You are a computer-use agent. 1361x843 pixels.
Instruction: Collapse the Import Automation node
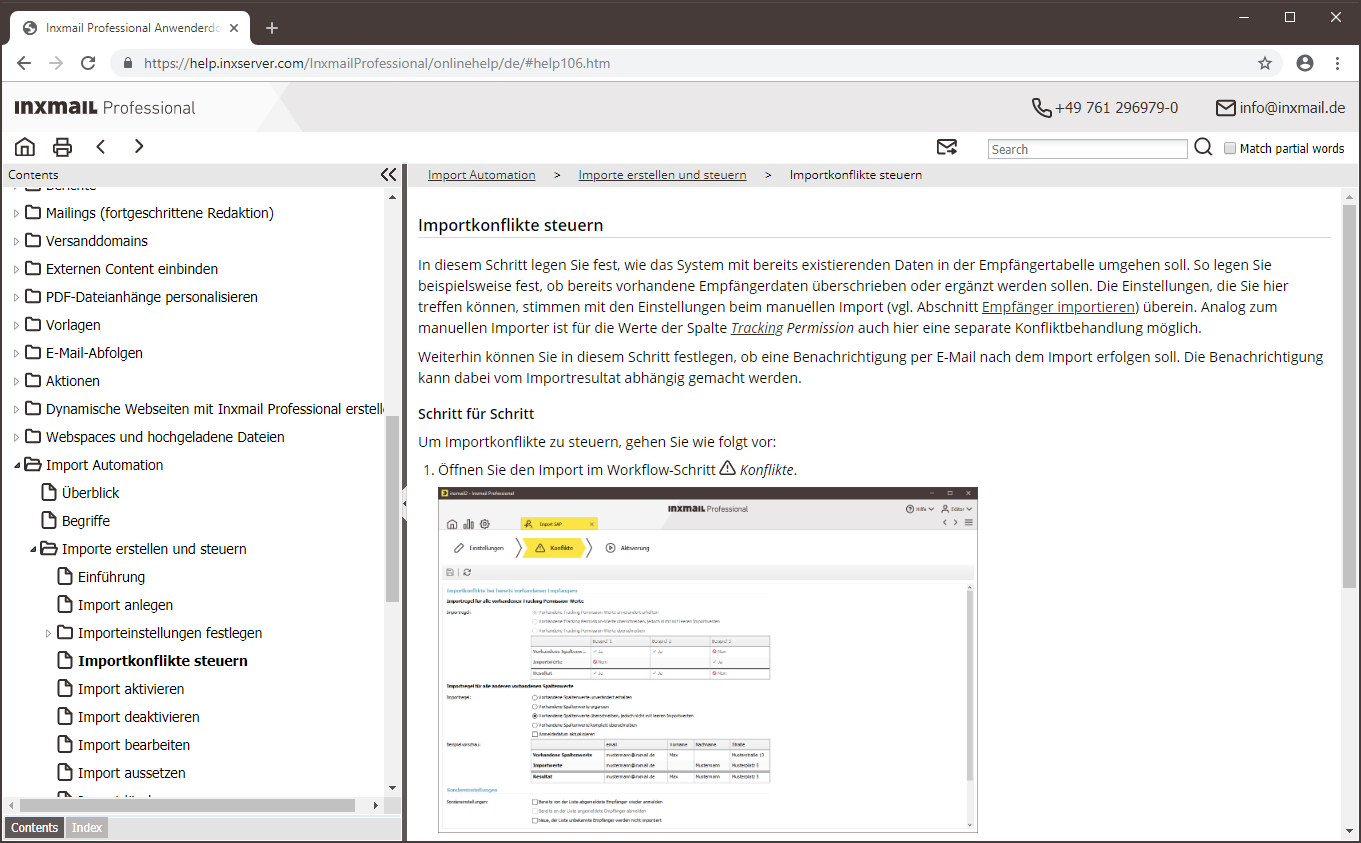[x=16, y=465]
